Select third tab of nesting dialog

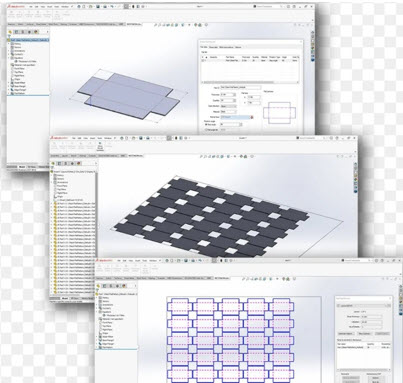tap(226, 47)
